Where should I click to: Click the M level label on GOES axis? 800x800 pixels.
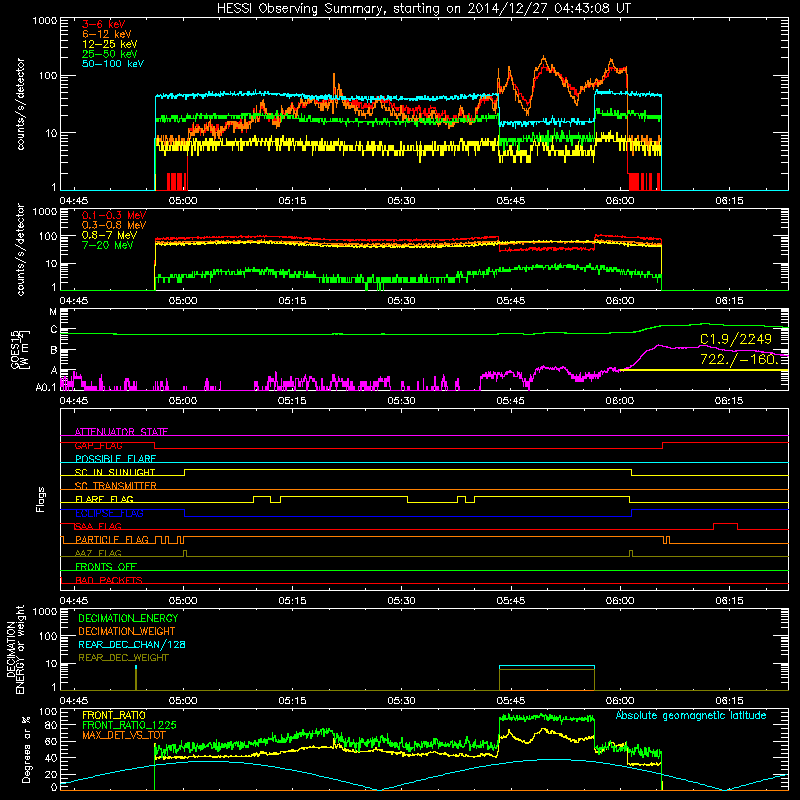point(53,312)
